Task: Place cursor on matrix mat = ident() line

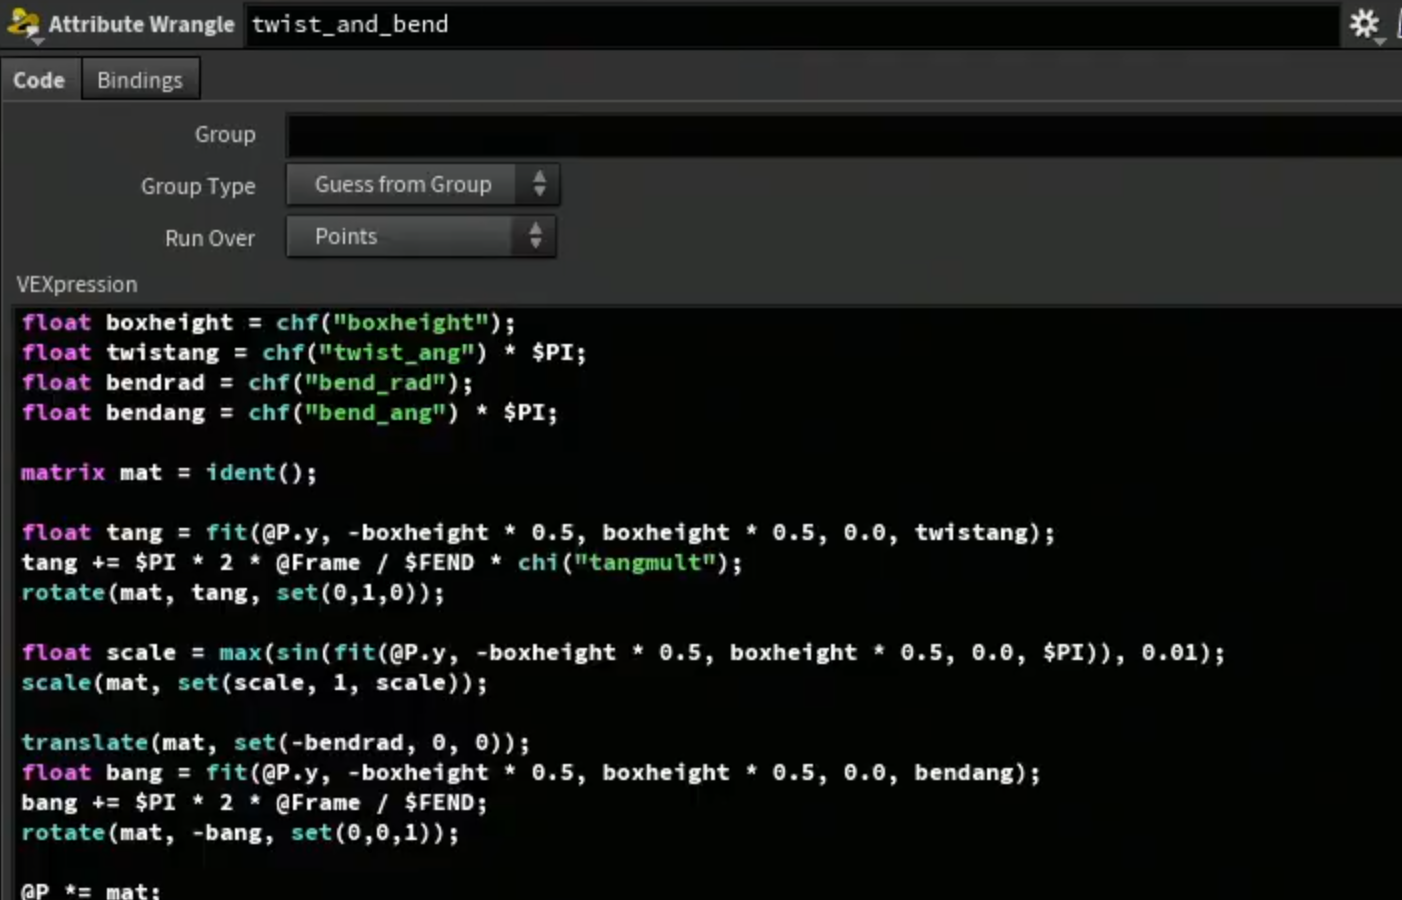Action: coord(169,473)
